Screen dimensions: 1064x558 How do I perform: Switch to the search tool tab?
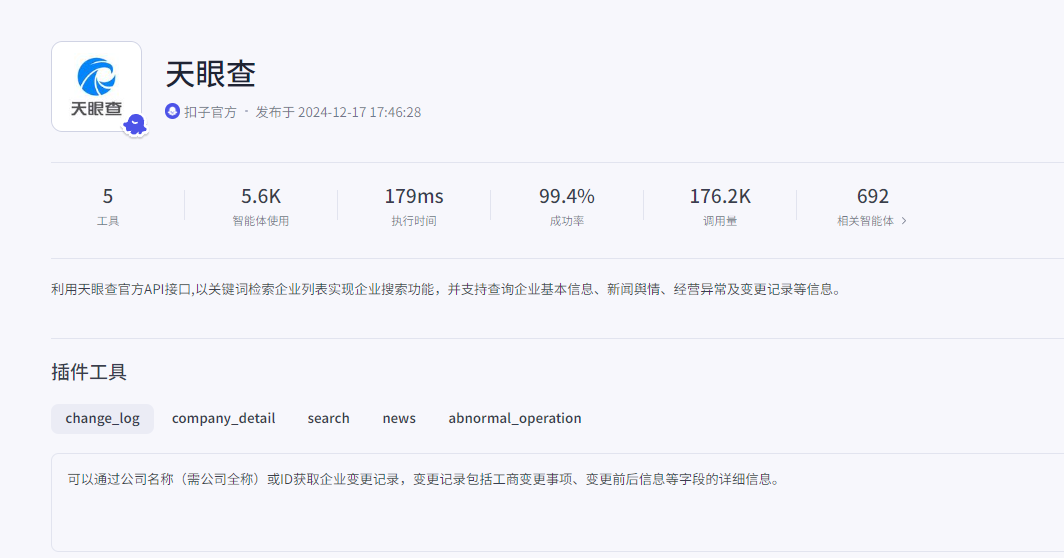click(x=328, y=418)
